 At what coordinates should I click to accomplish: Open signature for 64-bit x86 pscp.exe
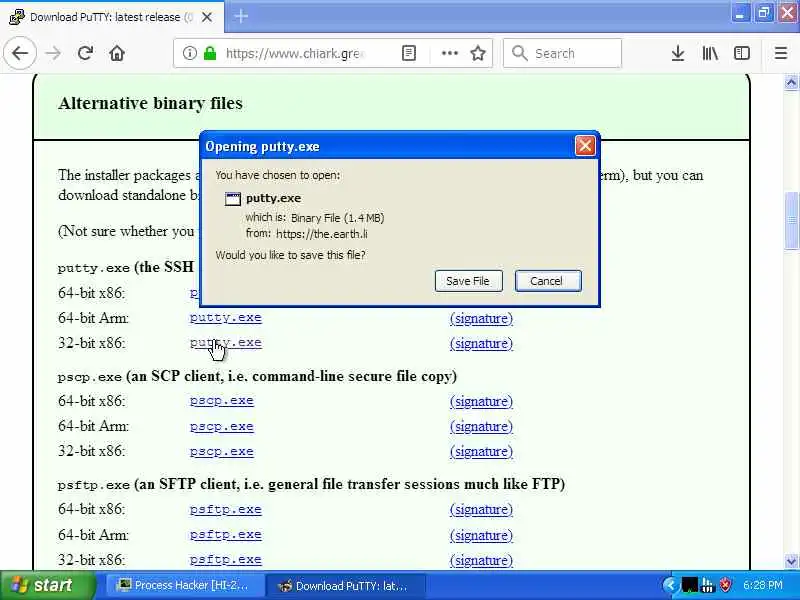[481, 402]
